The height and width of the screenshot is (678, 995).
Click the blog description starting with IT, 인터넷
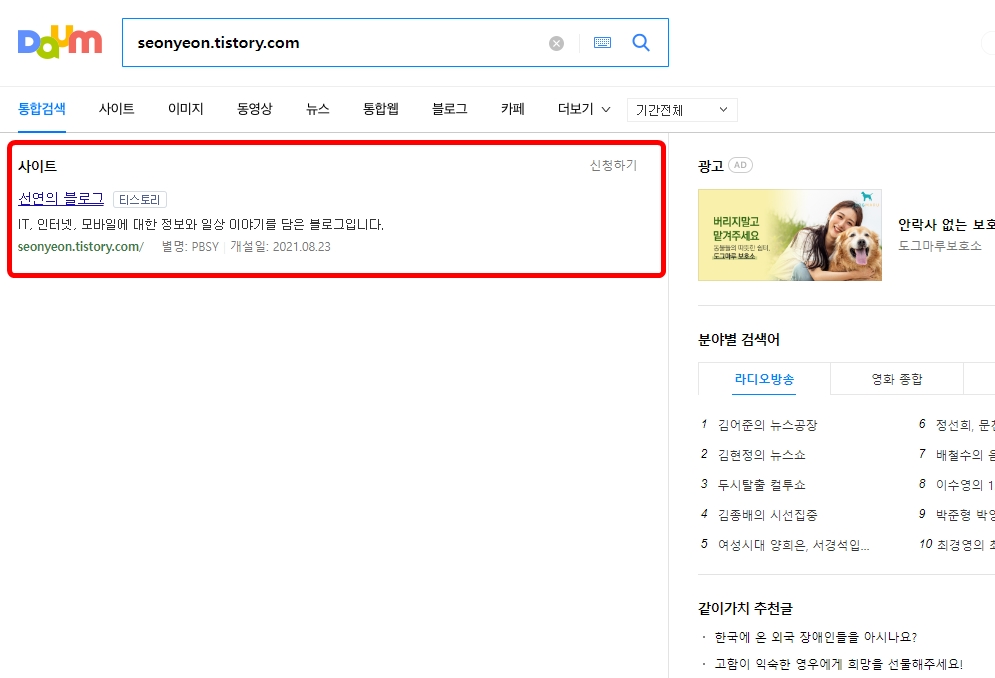(201, 224)
